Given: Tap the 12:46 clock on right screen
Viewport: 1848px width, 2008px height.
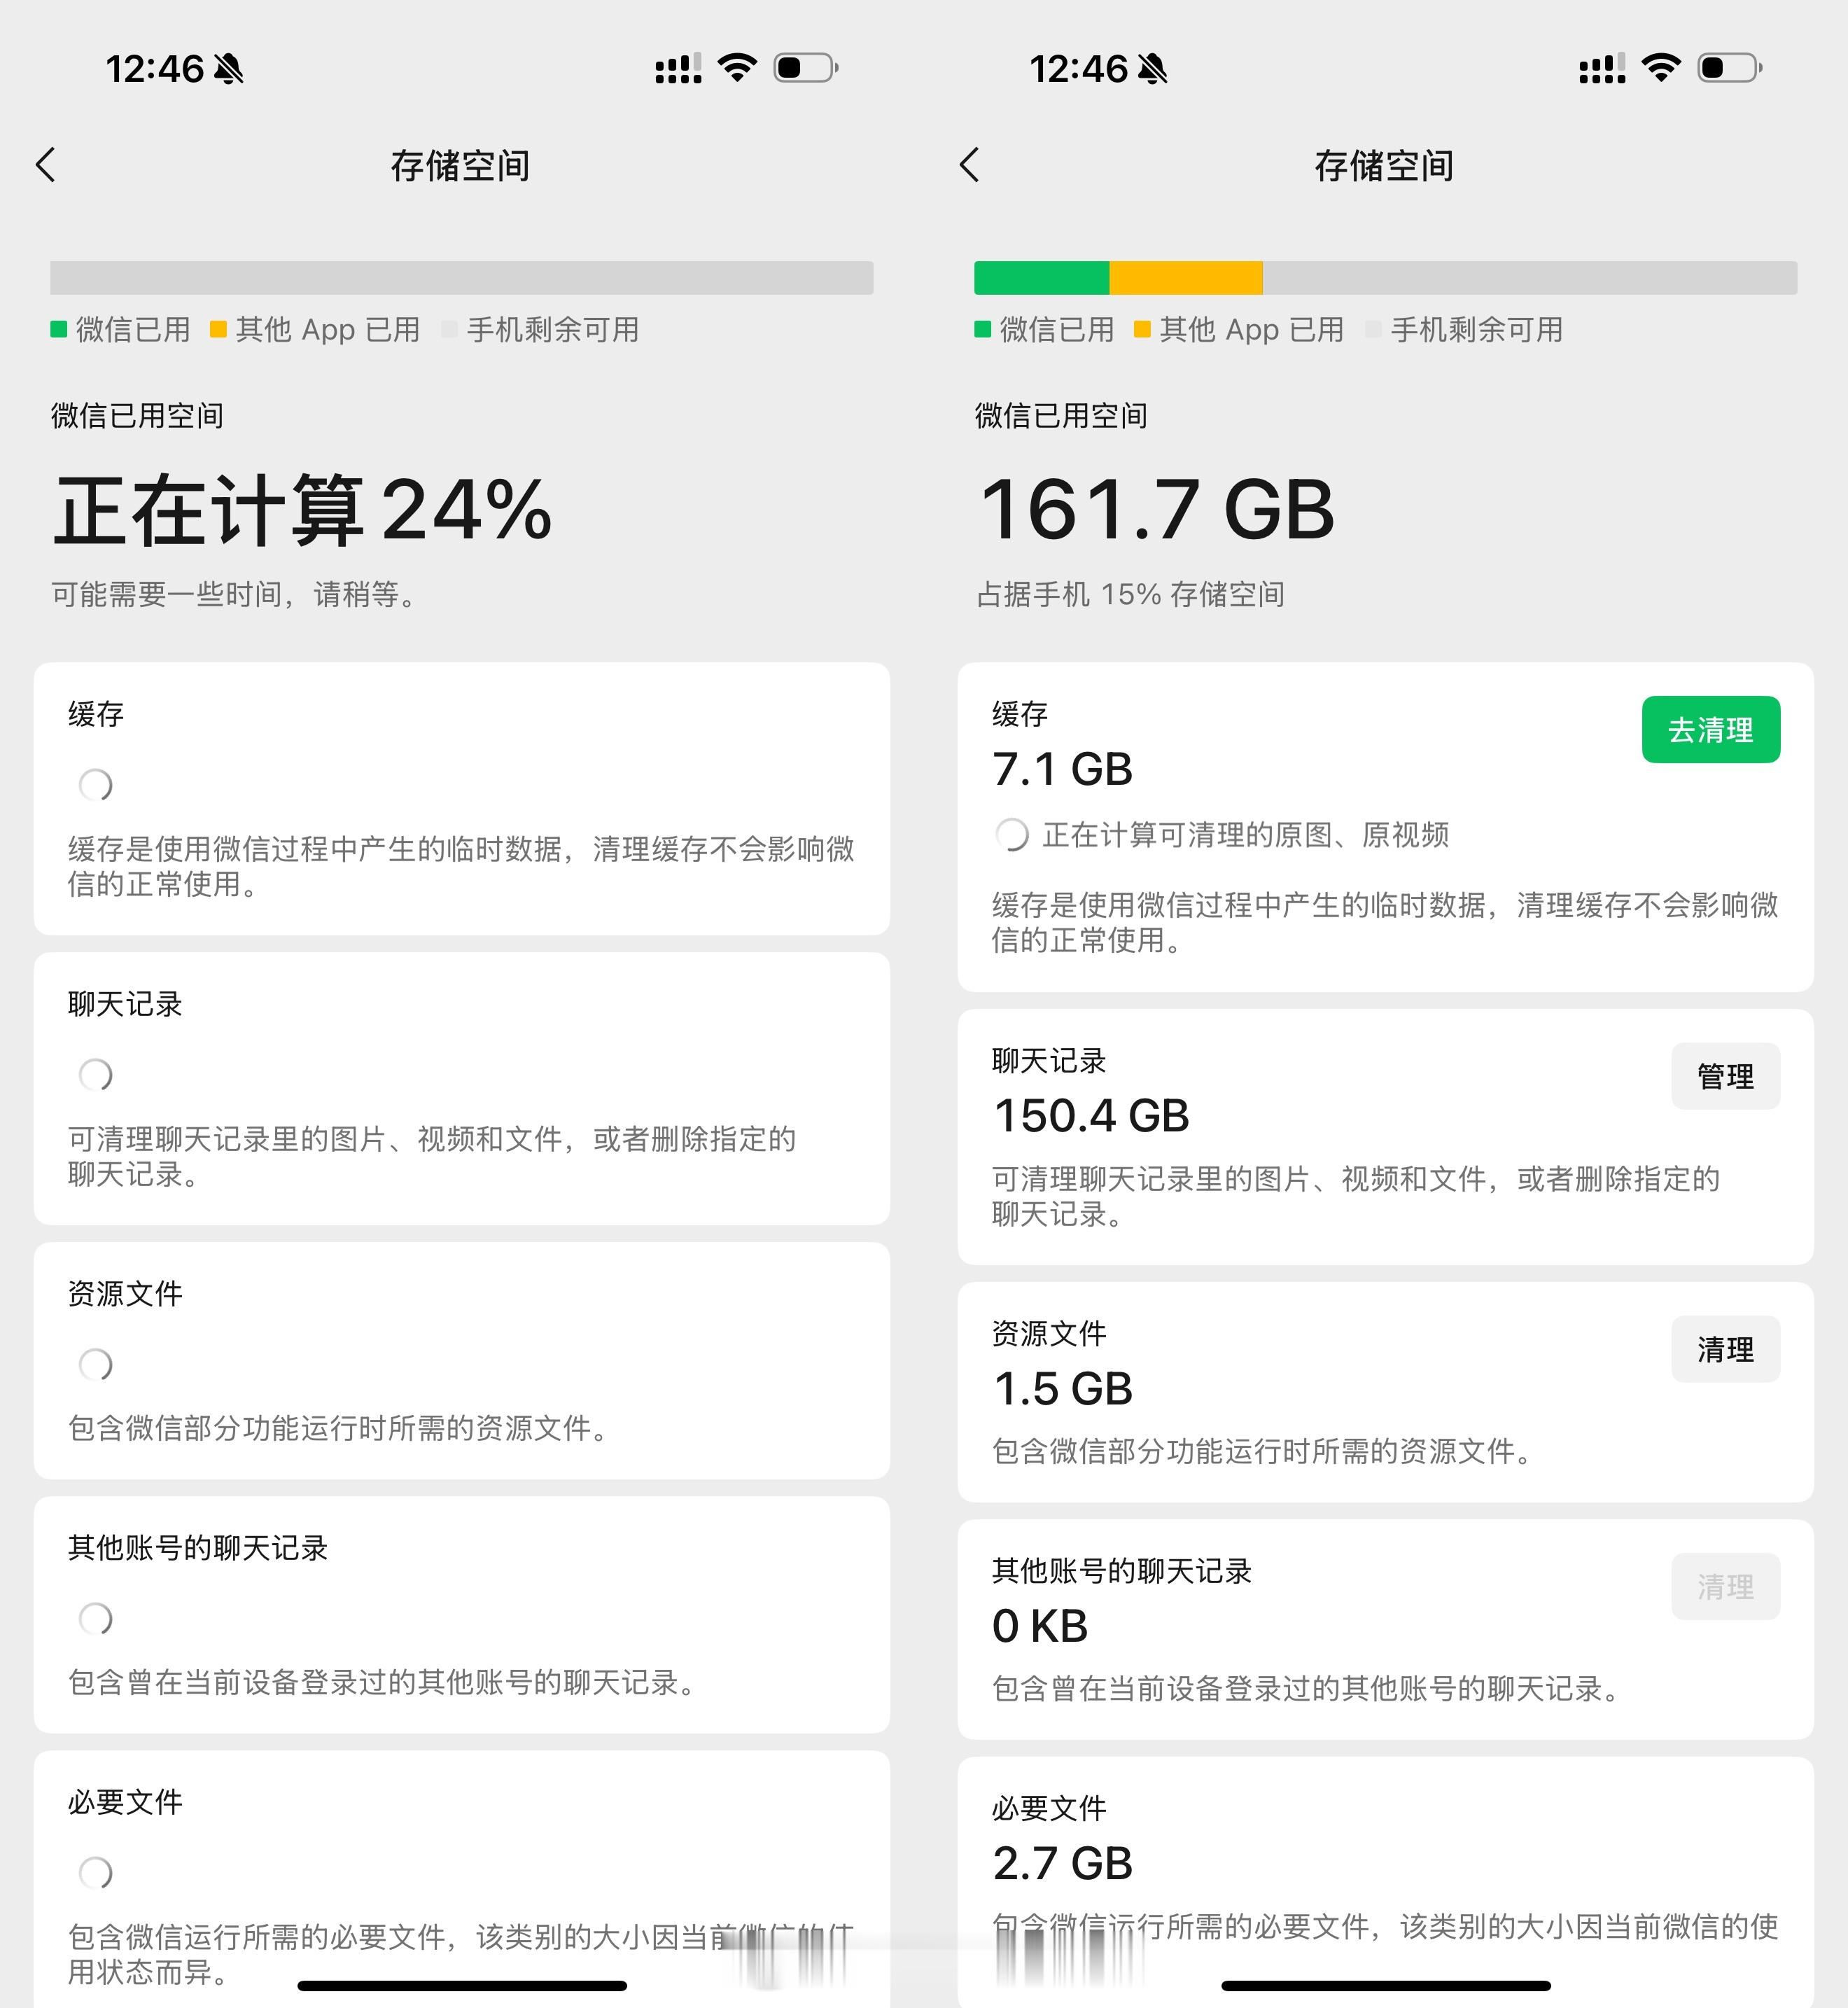Looking at the screenshot, I should point(1079,69).
